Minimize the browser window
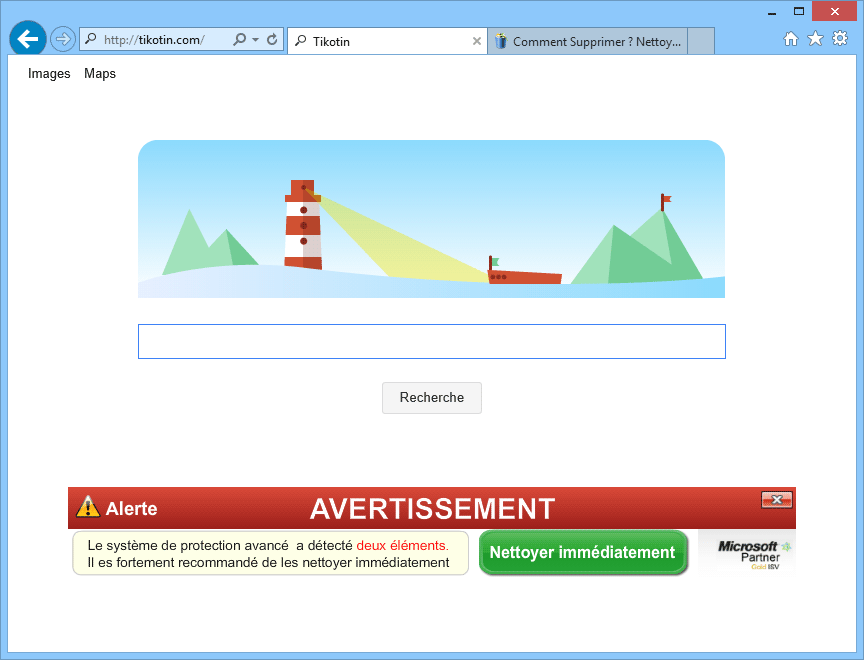The width and height of the screenshot is (864, 660). (x=772, y=12)
